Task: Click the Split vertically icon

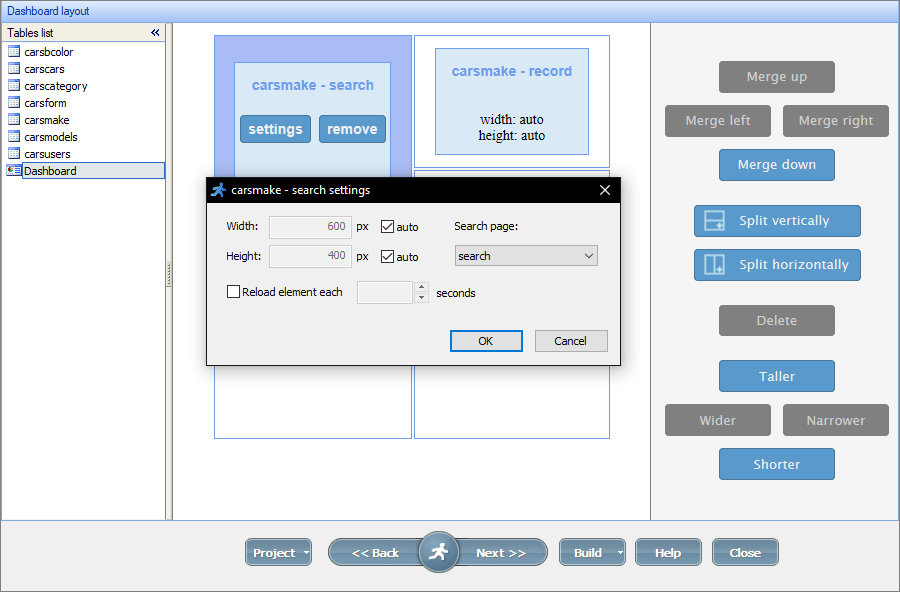Action: [x=714, y=221]
